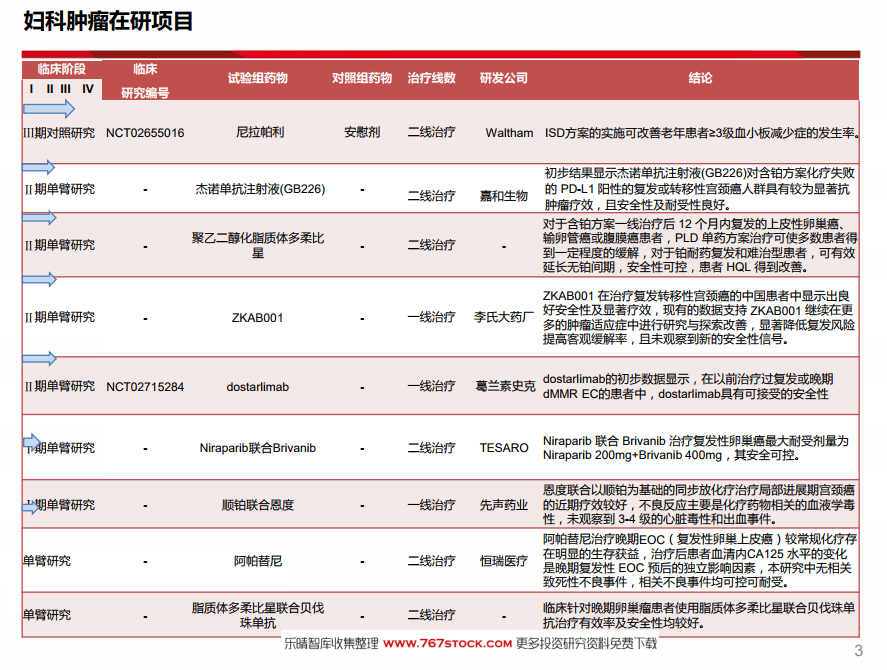Viewport: 887px width, 670px height.
Task: Select 二线治疗 in the 脂质体多柔比星联合贝伐珠单抗 row
Action: pyautogui.click(x=432, y=615)
